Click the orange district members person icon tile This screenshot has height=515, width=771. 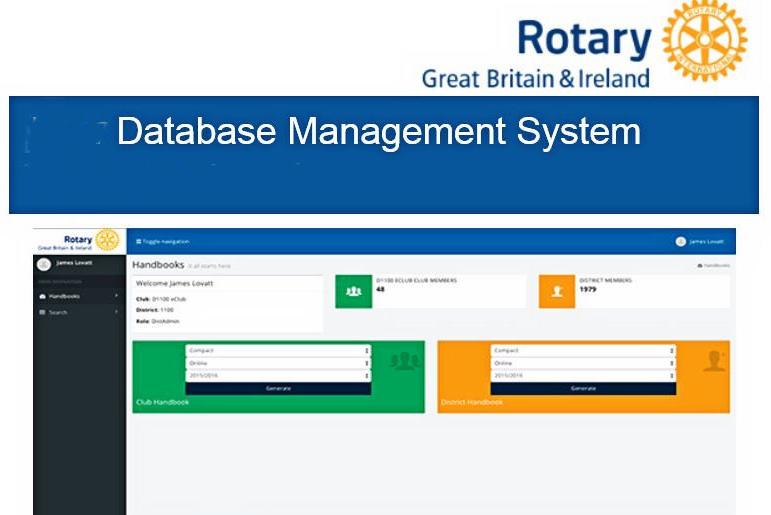[x=557, y=291]
